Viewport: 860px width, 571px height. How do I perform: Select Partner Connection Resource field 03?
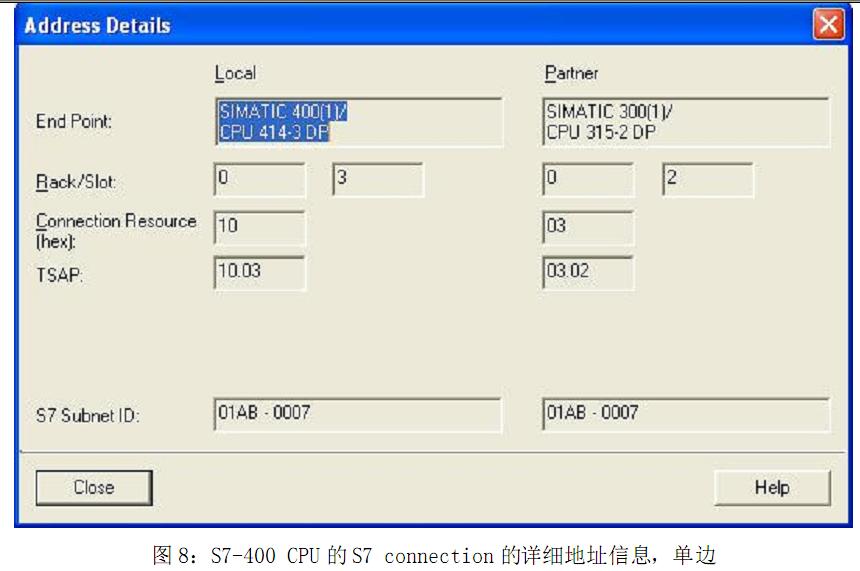point(588,228)
